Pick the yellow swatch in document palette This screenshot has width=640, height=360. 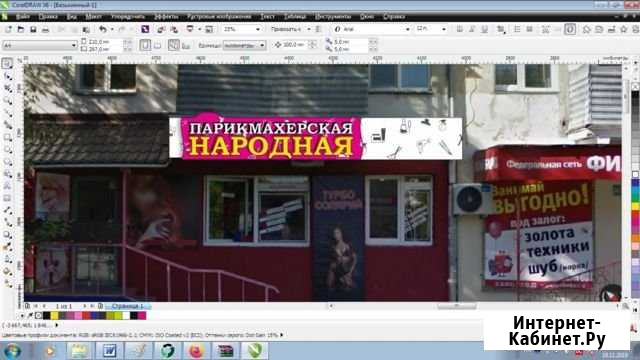coord(54,316)
